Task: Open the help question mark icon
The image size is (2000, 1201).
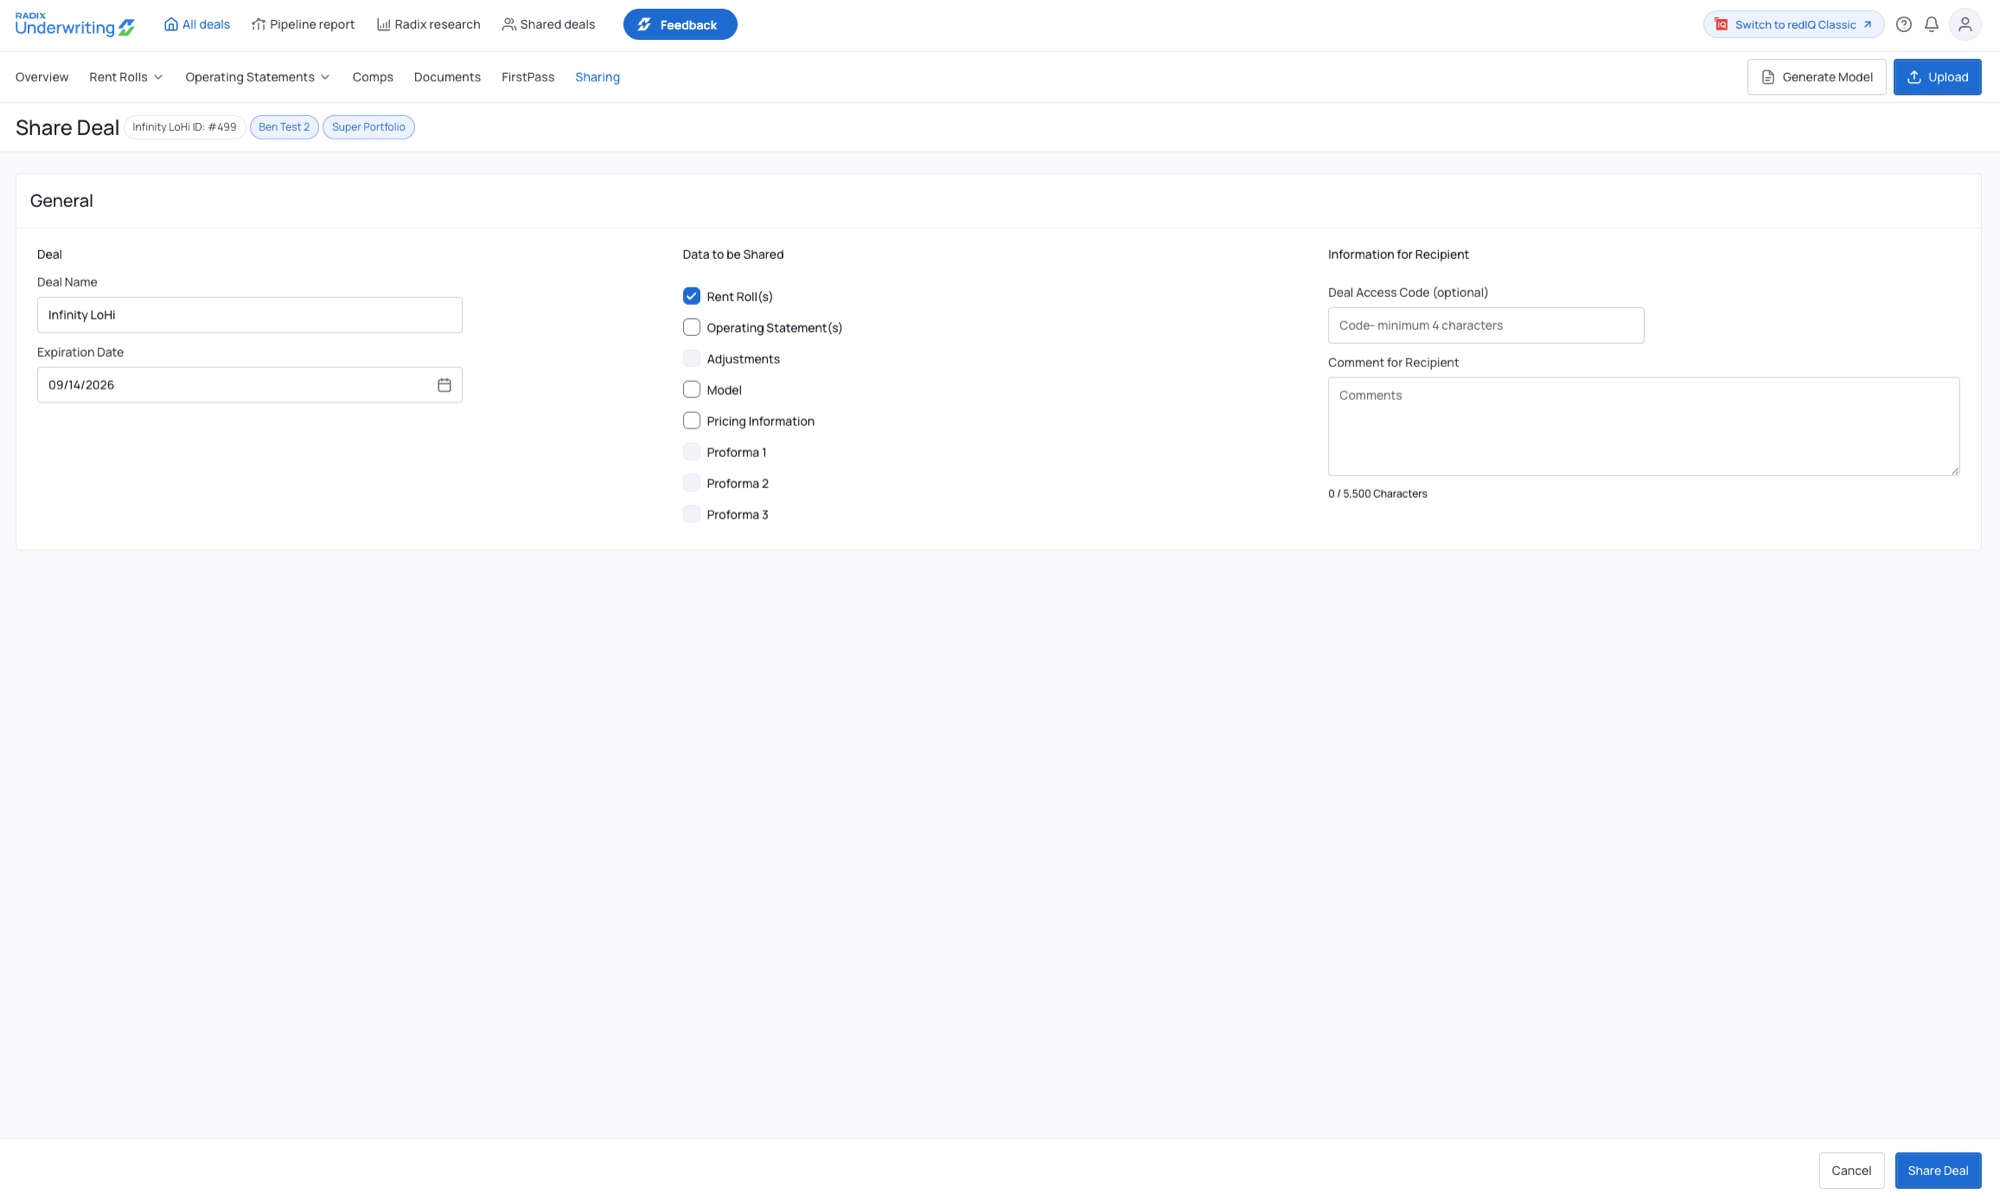Action: click(x=1904, y=25)
